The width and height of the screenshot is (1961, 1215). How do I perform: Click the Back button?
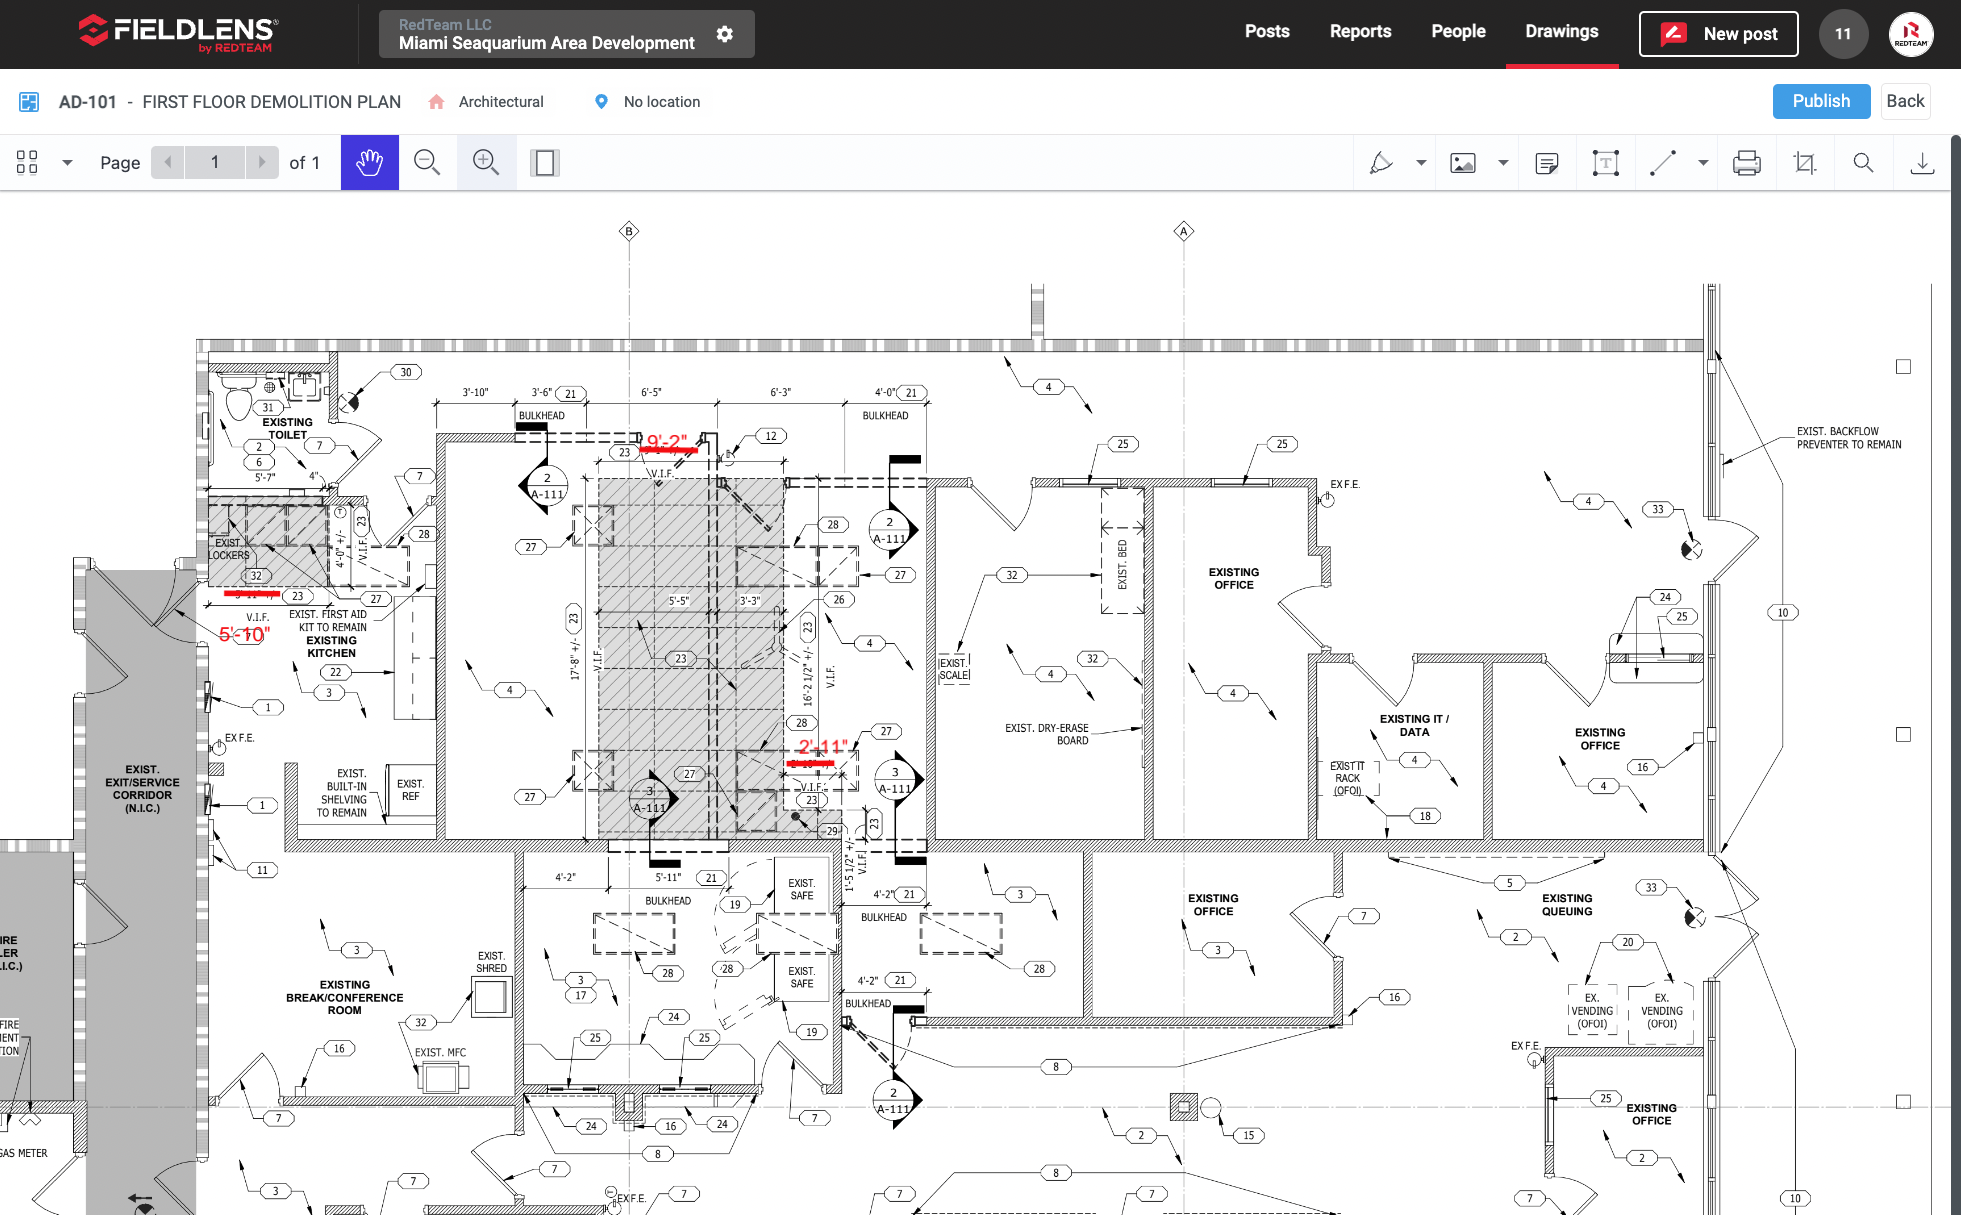[x=1905, y=101]
